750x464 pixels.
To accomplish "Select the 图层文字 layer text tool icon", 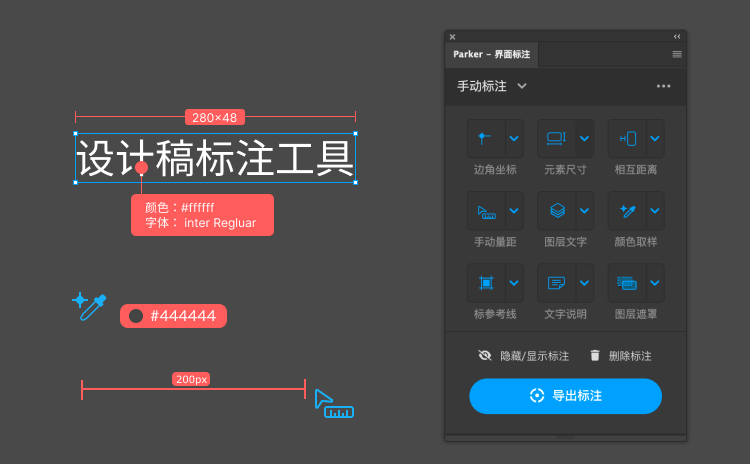I will pos(556,211).
